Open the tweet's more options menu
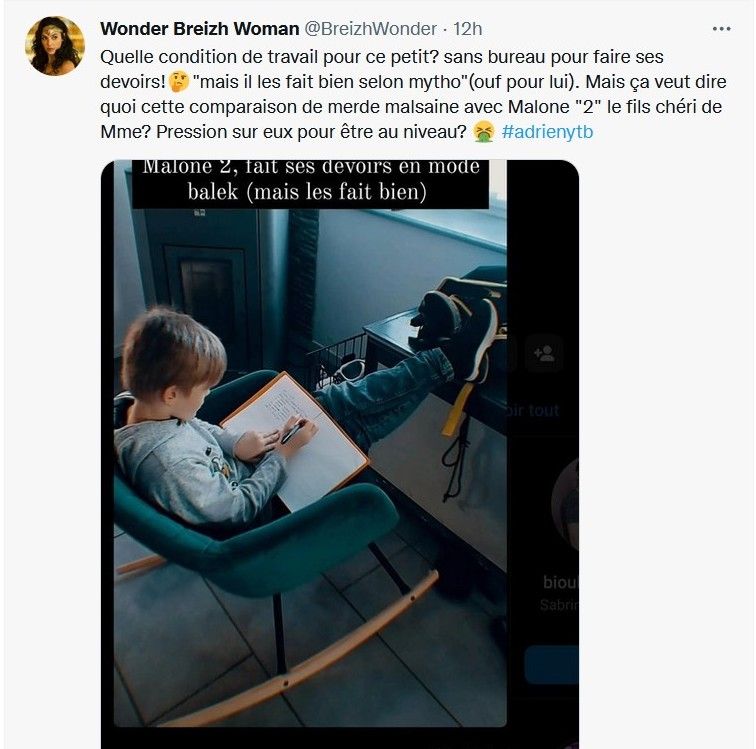Screen dimensions: 756x749 721,29
